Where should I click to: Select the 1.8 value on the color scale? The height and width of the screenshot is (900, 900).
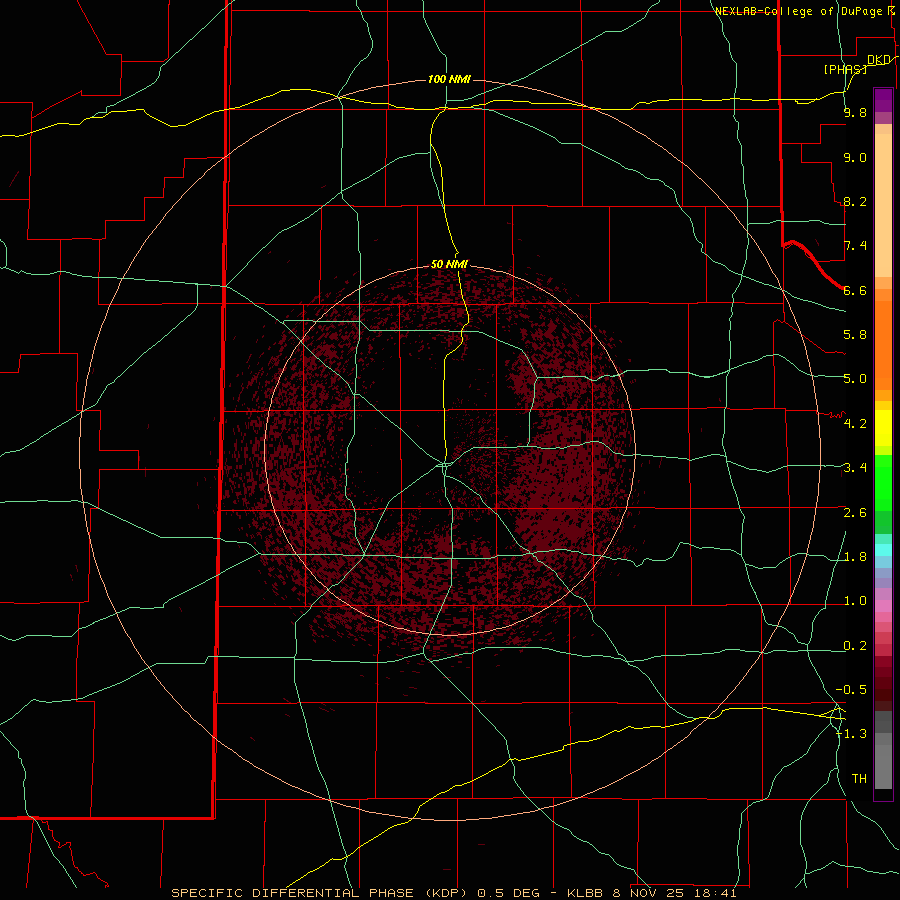pos(855,557)
